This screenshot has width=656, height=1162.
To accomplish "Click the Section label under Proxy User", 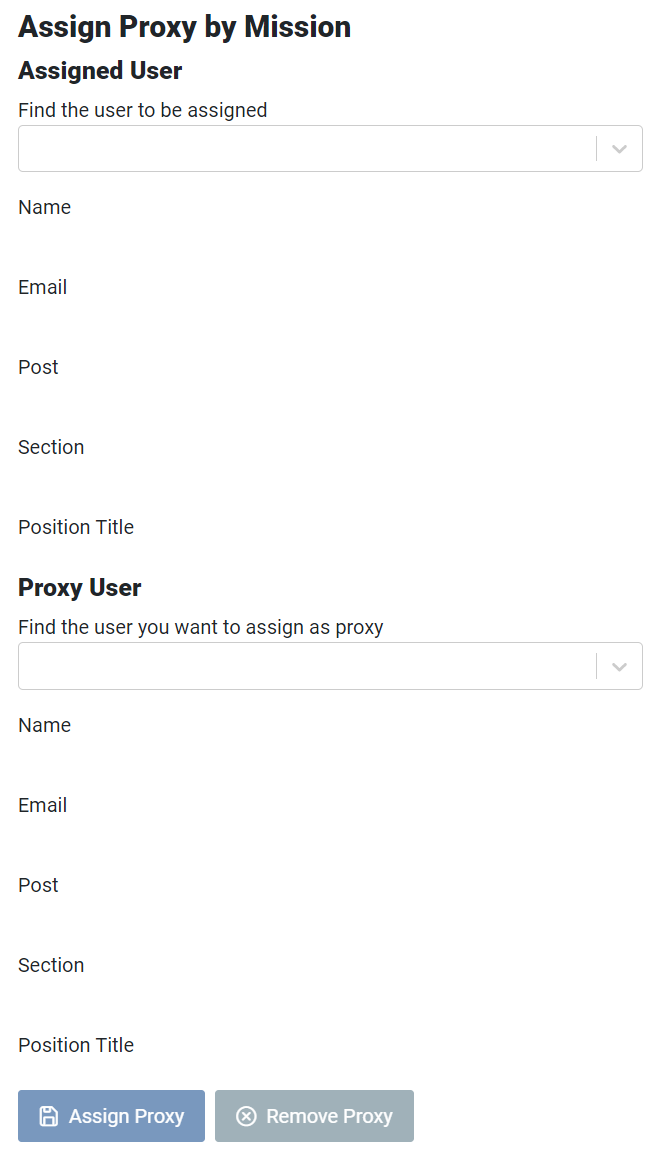I will click(x=51, y=966).
